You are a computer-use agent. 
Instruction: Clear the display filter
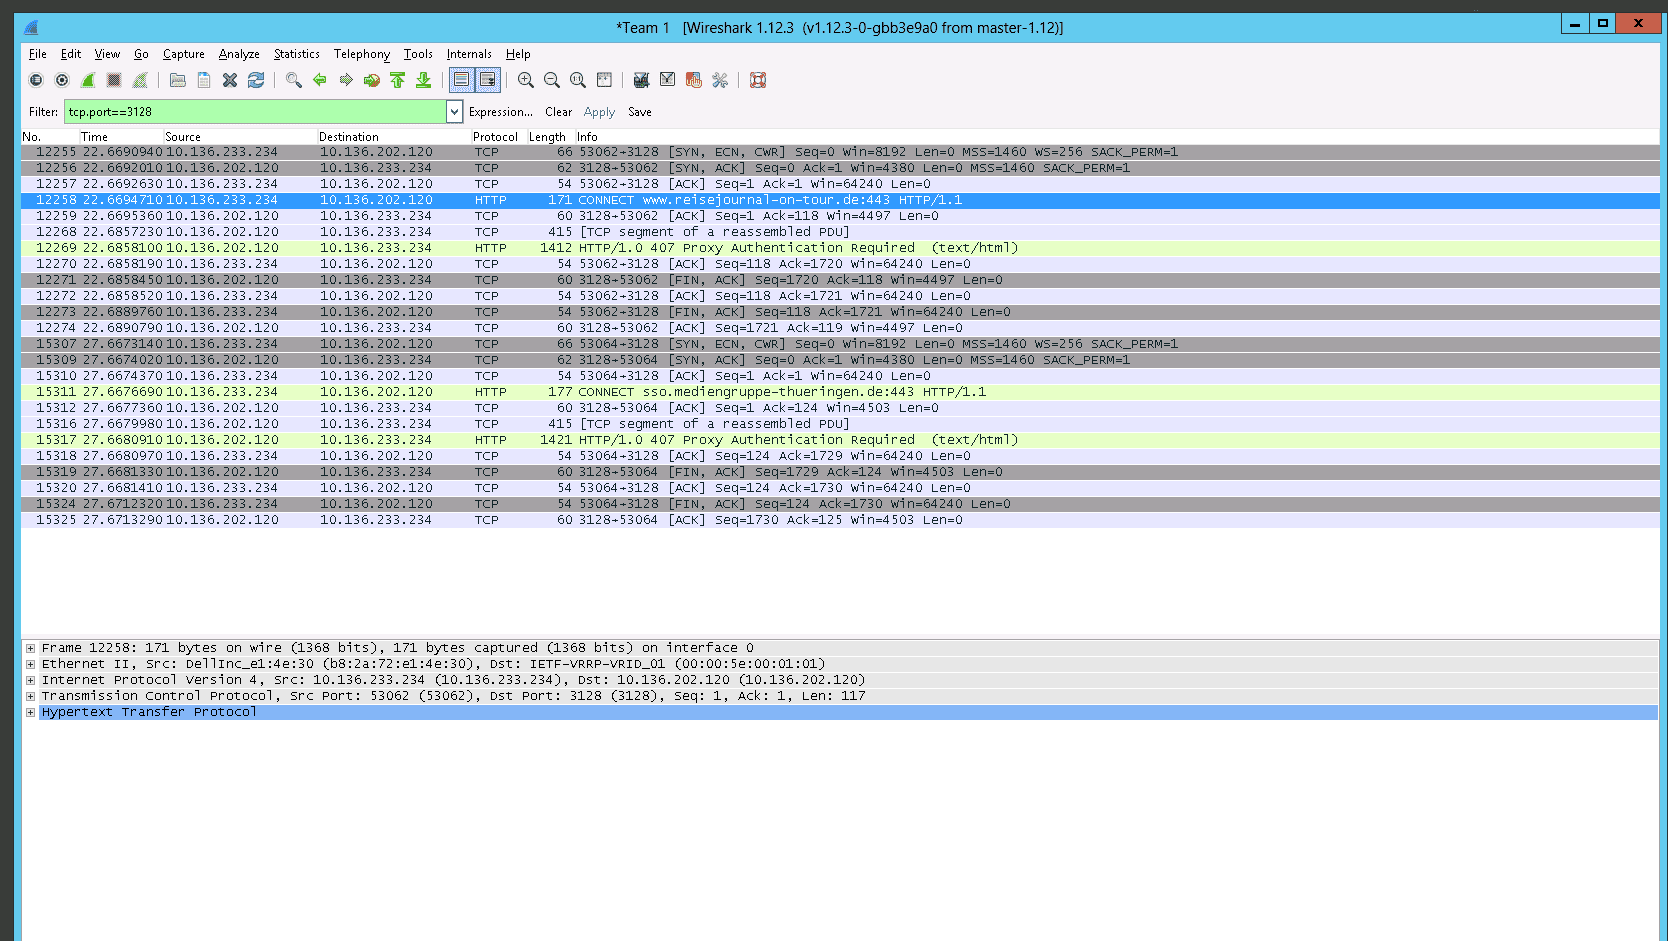(x=558, y=112)
